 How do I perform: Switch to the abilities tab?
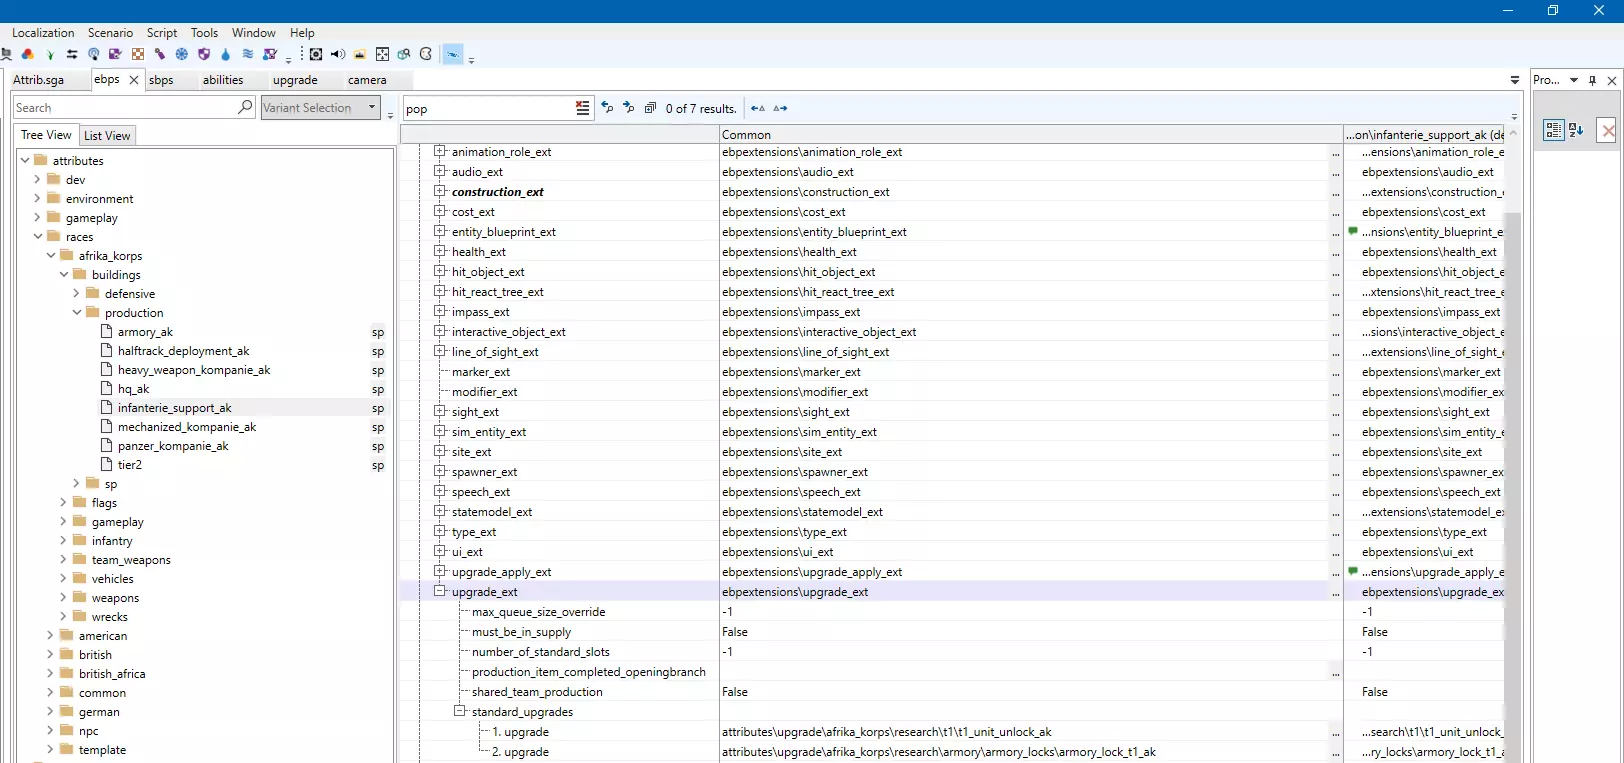(x=223, y=80)
